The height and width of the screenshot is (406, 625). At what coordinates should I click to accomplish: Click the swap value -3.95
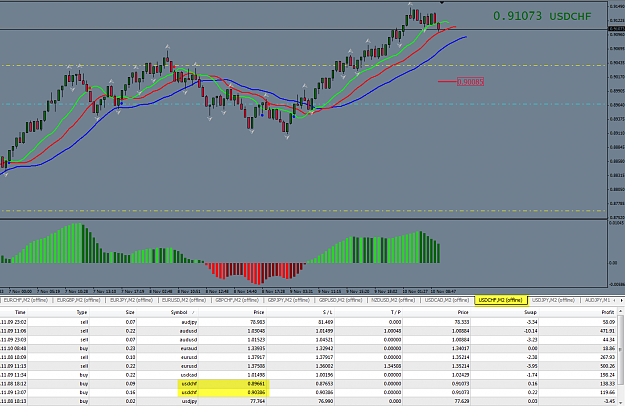click(532, 366)
